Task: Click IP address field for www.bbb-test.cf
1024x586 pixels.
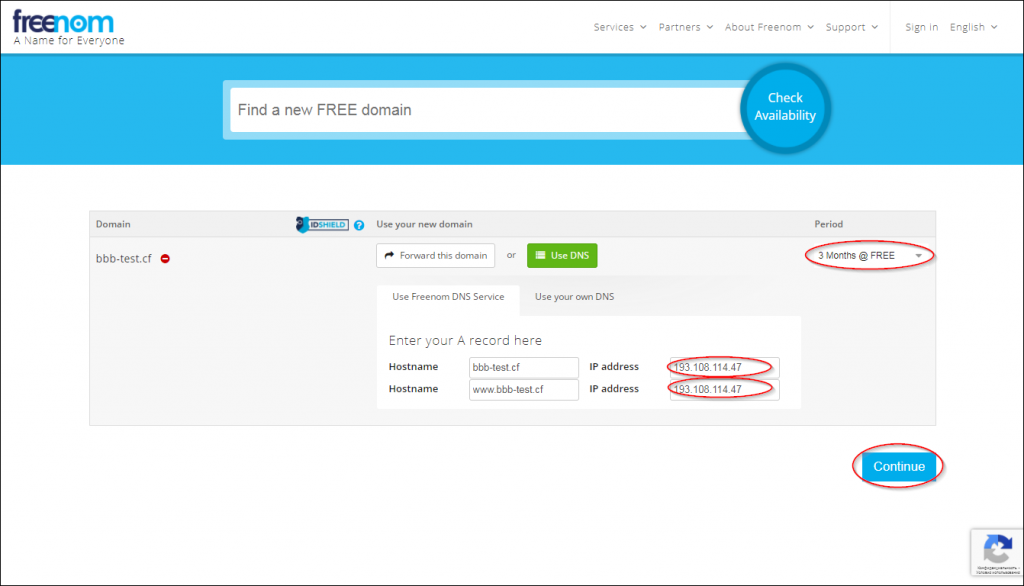Action: coord(724,389)
